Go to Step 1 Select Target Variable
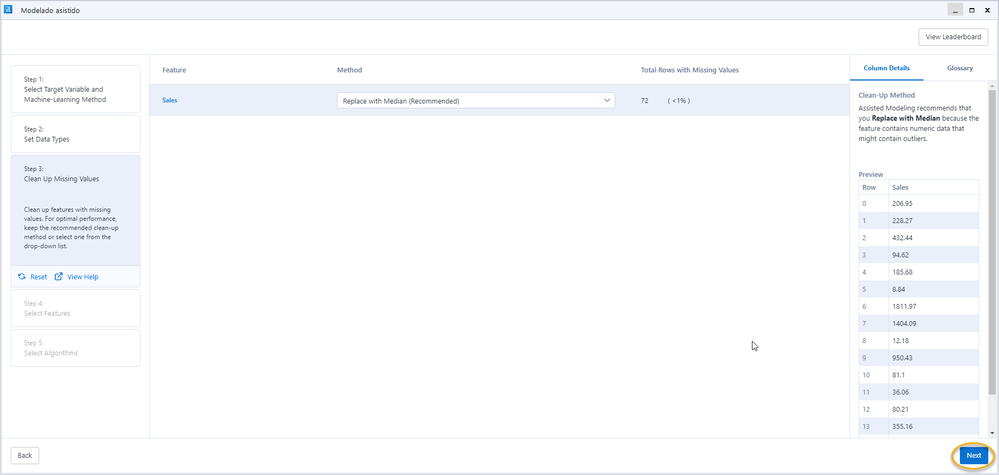Image resolution: width=999 pixels, height=475 pixels. pyautogui.click(x=75, y=90)
